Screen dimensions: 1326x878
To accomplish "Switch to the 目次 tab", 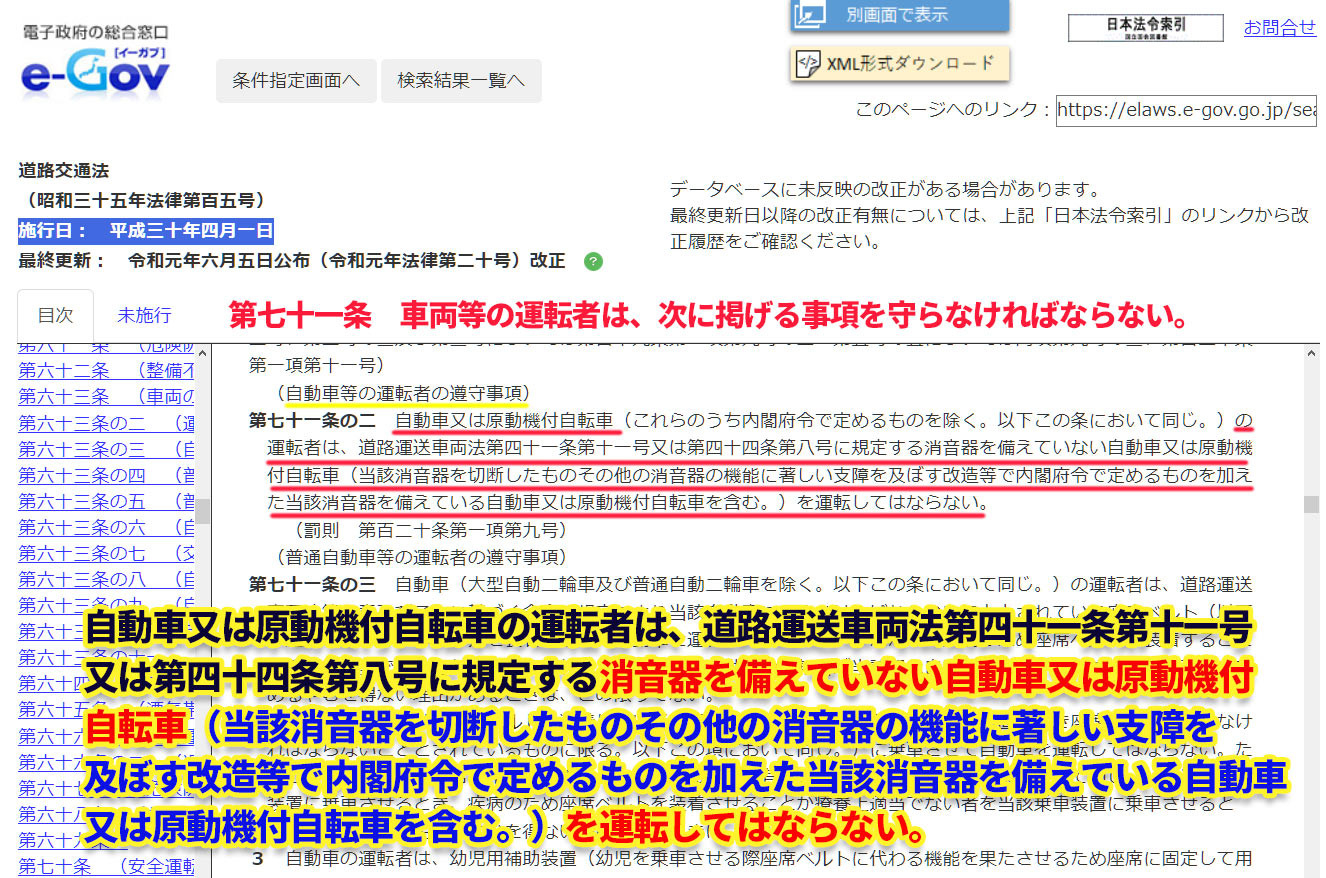I will [x=55, y=315].
